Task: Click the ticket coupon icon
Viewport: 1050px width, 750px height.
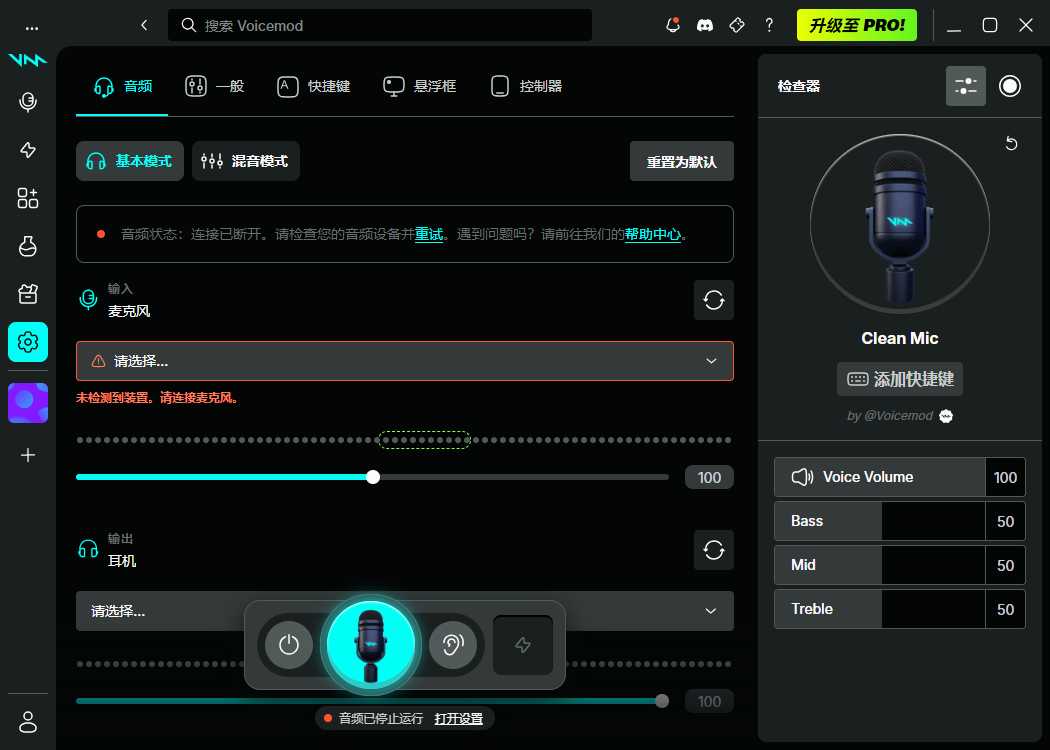Action: point(737,25)
